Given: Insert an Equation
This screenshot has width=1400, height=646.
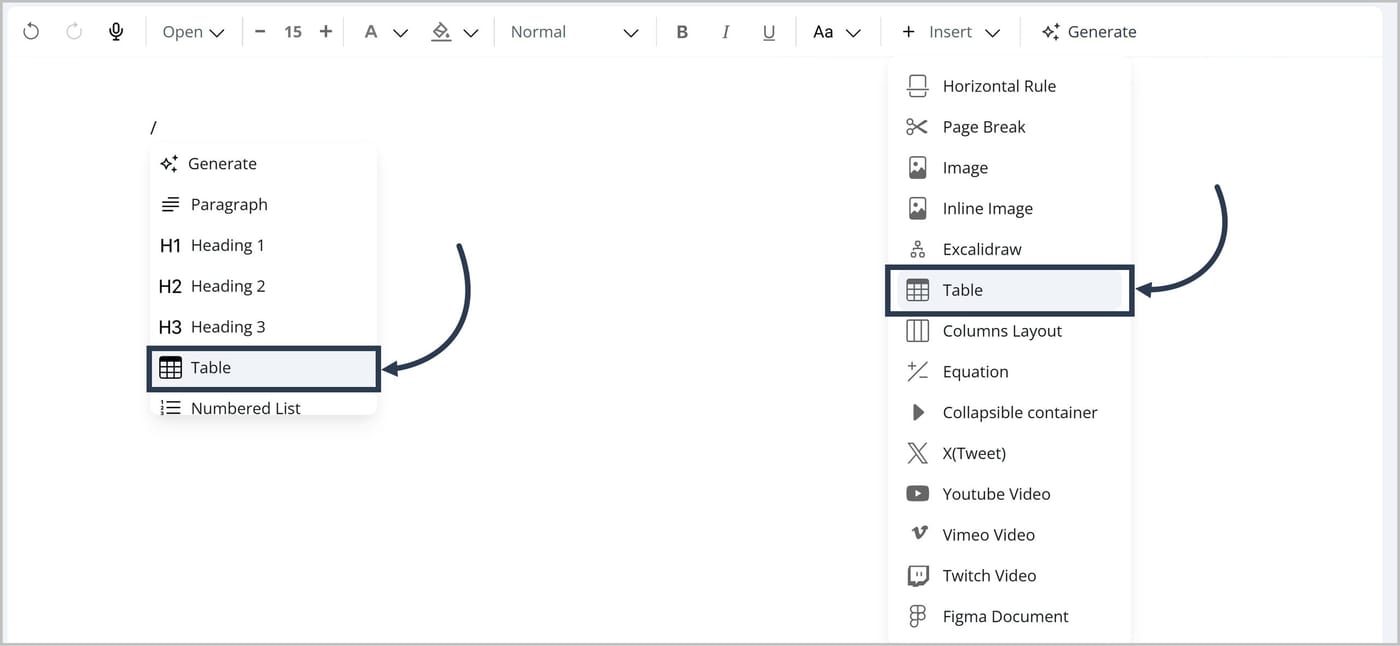Looking at the screenshot, I should pyautogui.click(x=1009, y=372).
